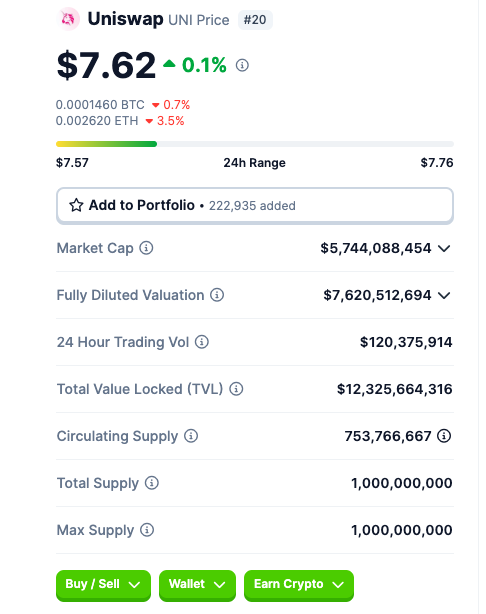486x614 pixels.
Task: Open the price change info icon beside 0.1%
Action: (242, 65)
